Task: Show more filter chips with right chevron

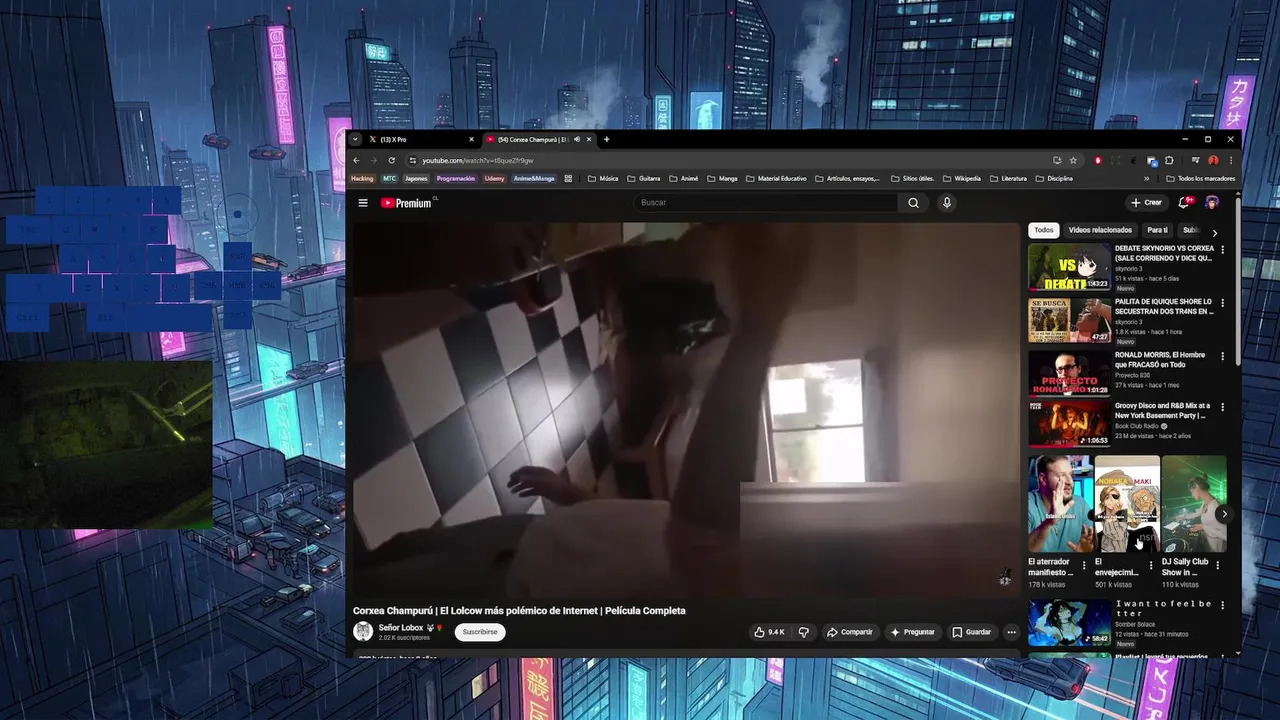Action: pyautogui.click(x=1215, y=232)
